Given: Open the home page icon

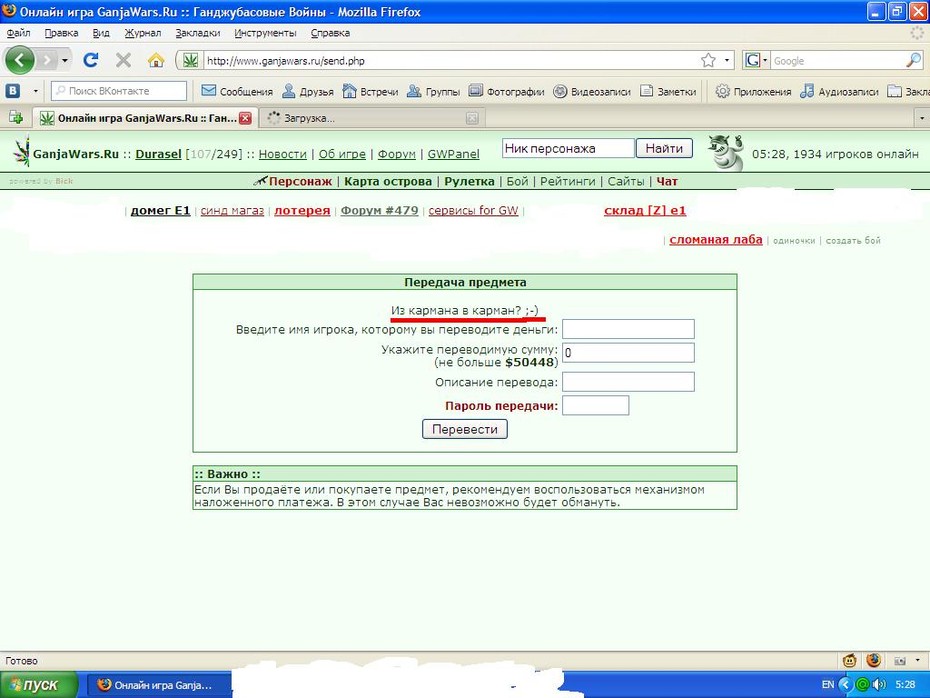Looking at the screenshot, I should pyautogui.click(x=156, y=60).
